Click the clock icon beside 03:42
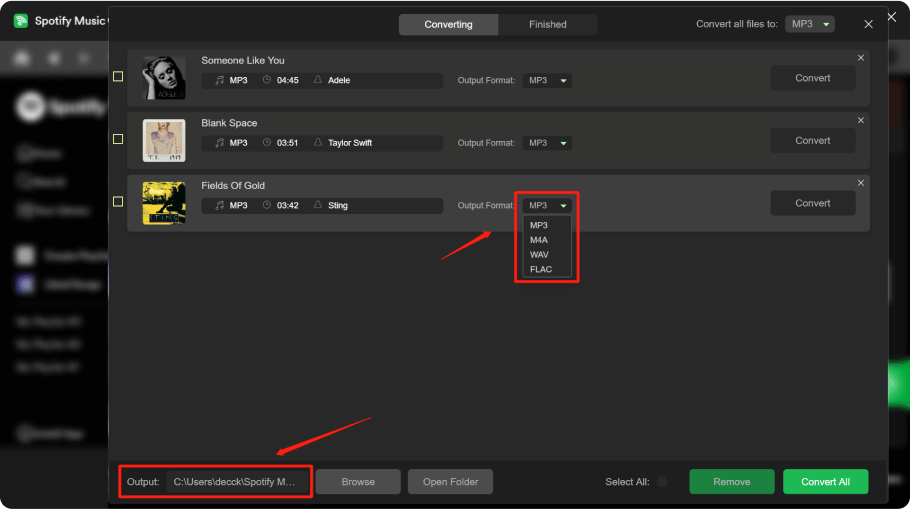The image size is (910, 509). click(x=267, y=205)
